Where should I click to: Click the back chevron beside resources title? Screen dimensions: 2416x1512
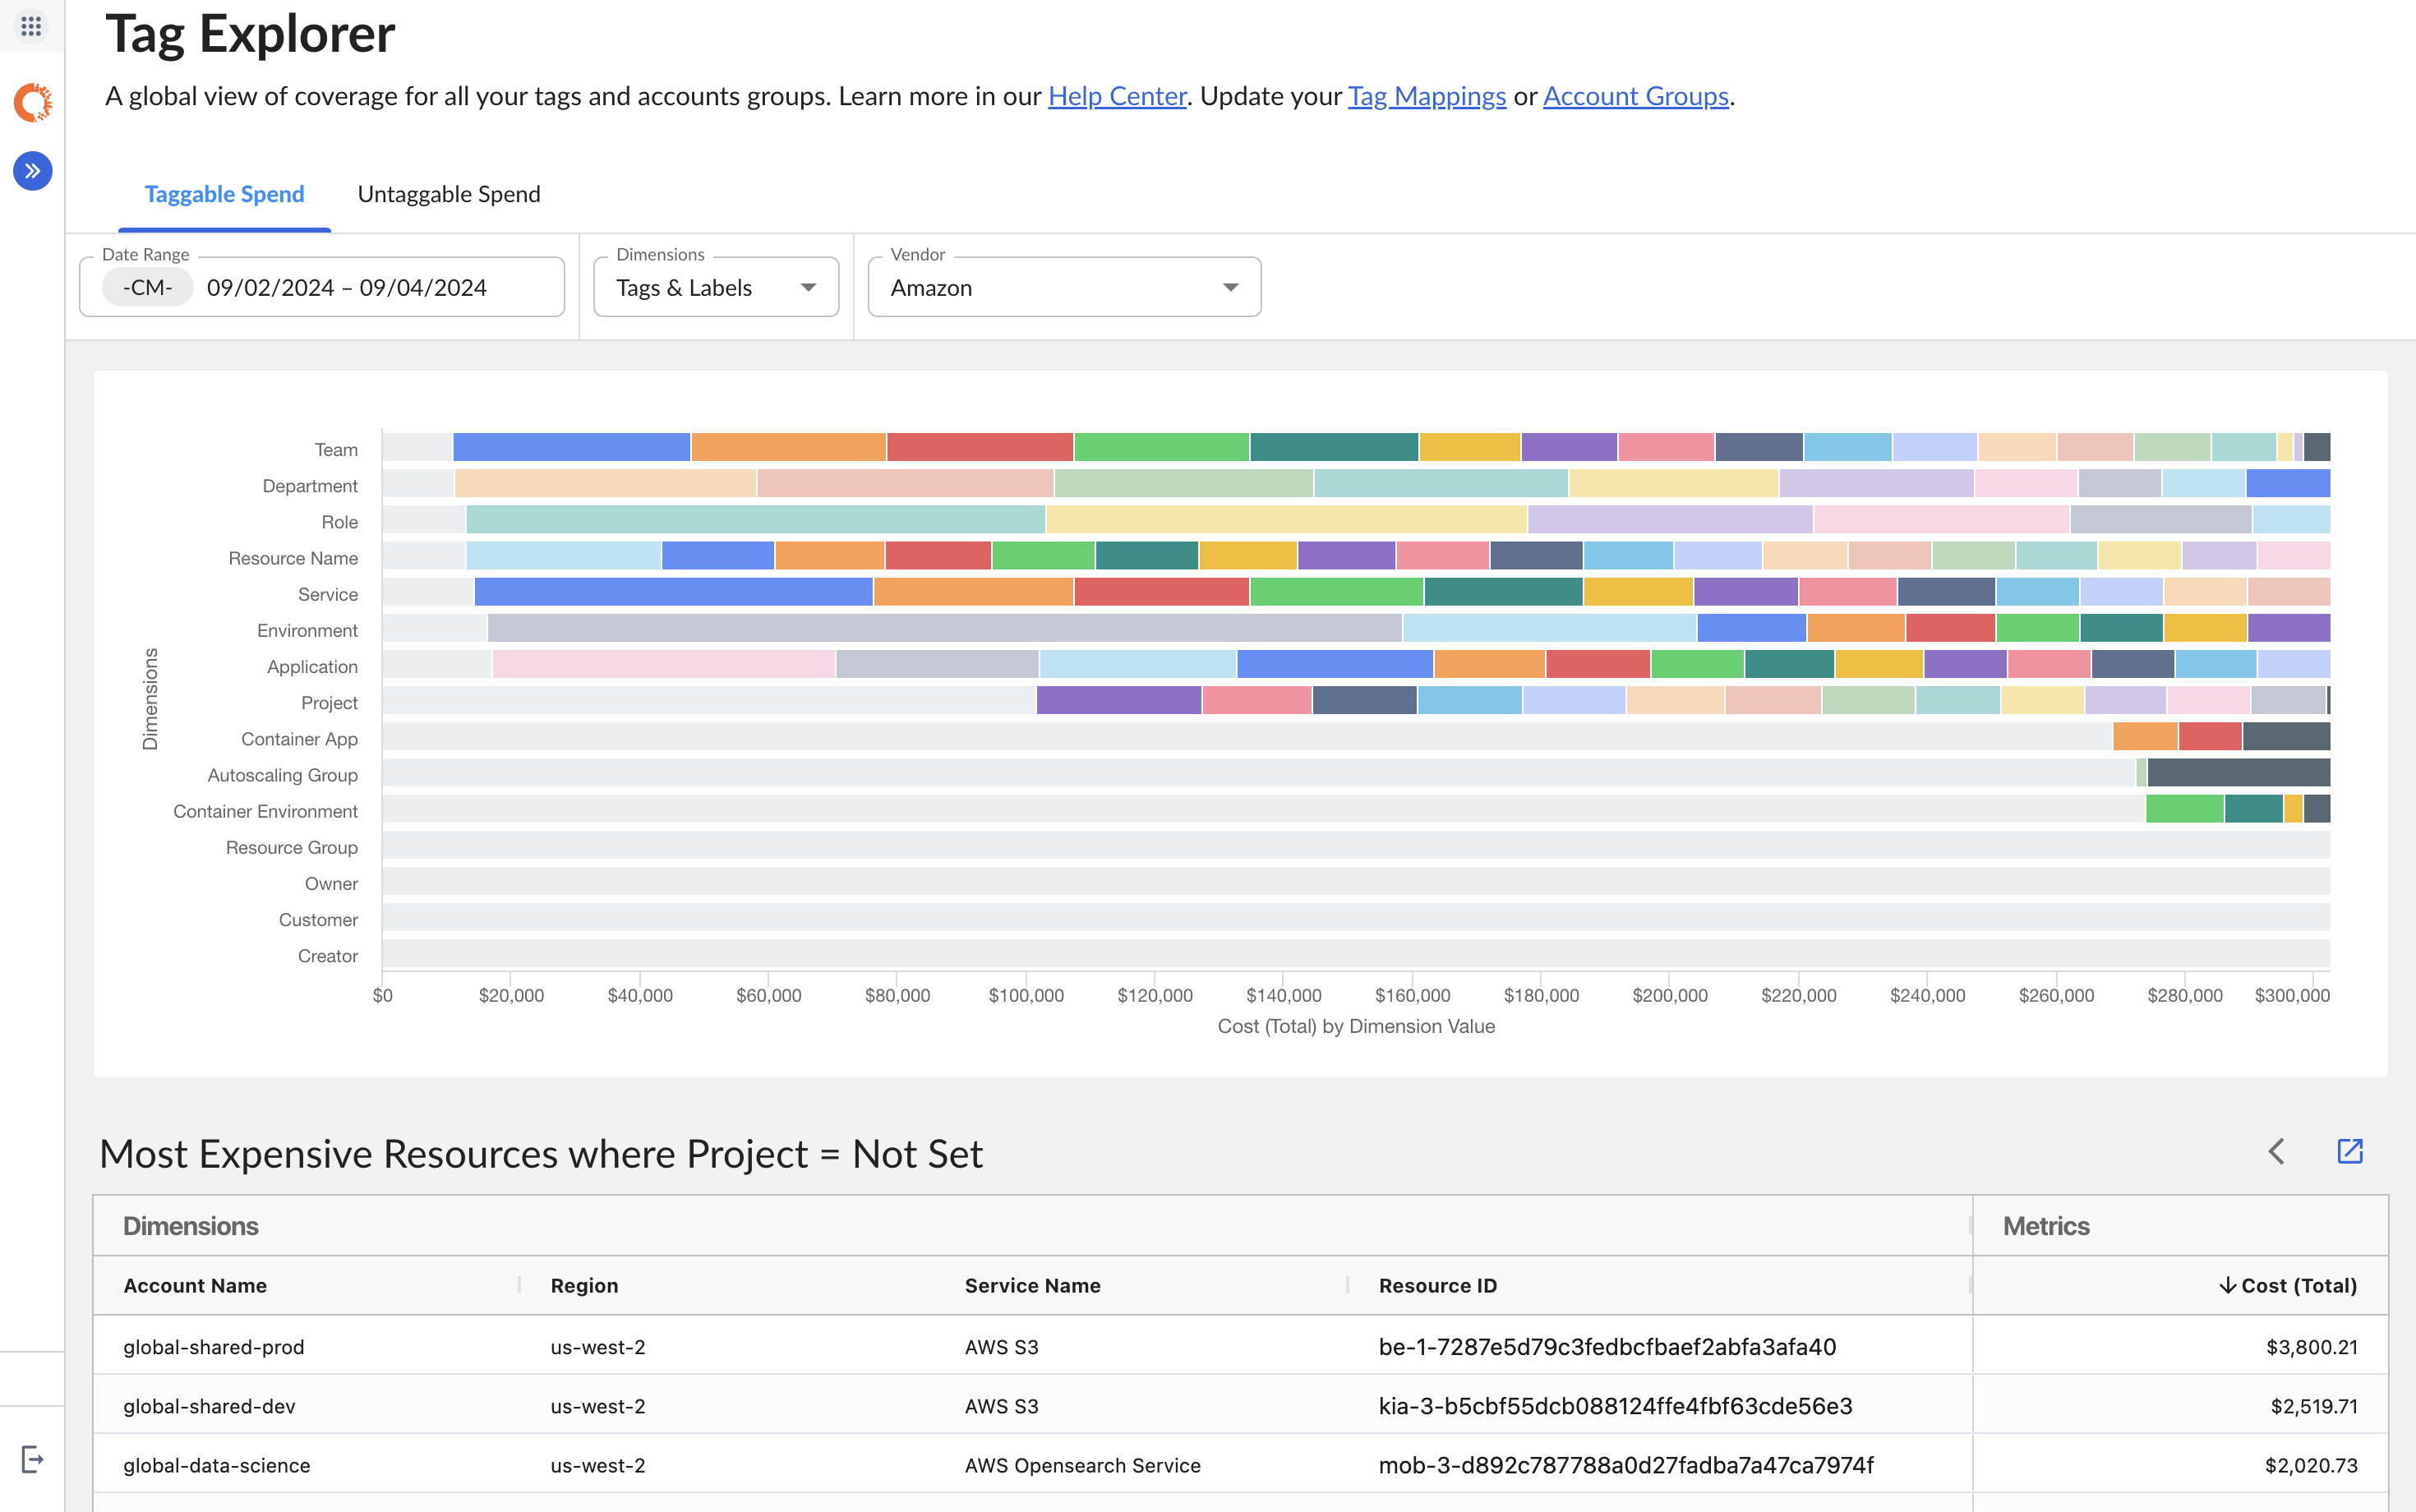click(x=2277, y=1151)
